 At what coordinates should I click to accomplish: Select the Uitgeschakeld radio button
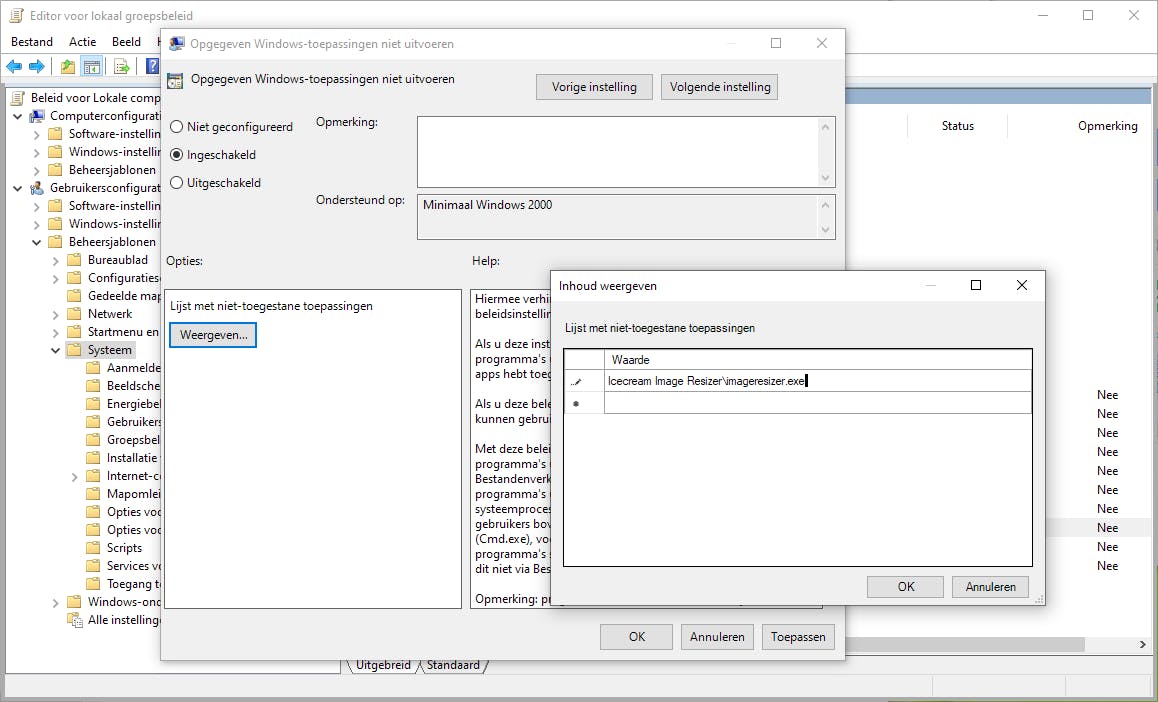(x=177, y=183)
